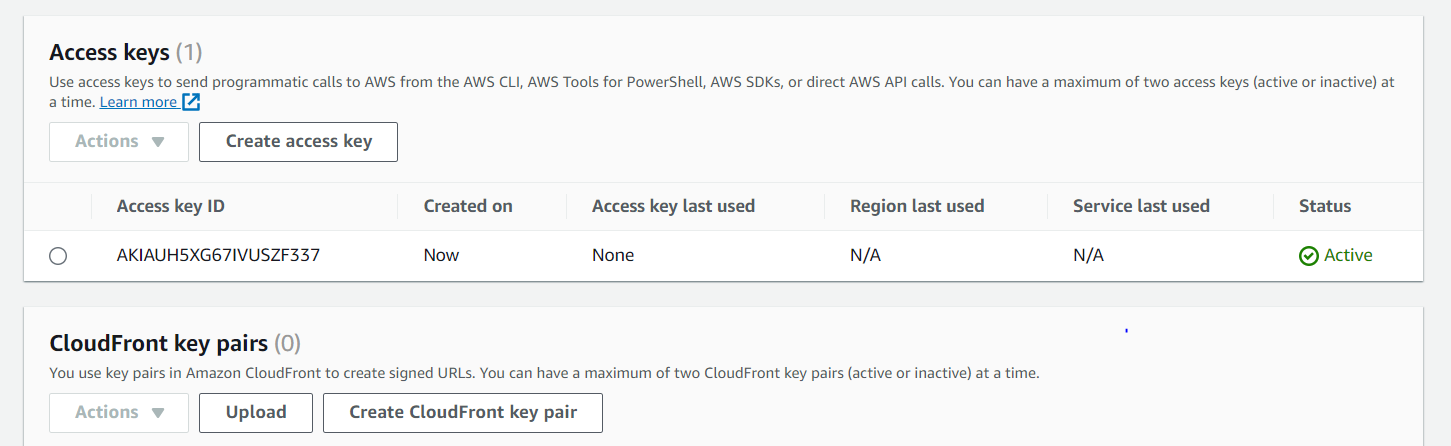Click the Create access key button
Viewport: 1451px width, 446px height.
coord(298,142)
